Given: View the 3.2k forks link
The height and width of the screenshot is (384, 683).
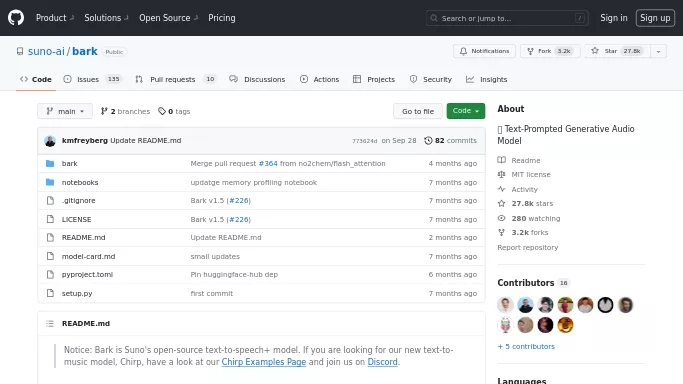Looking at the screenshot, I should click(x=523, y=232).
